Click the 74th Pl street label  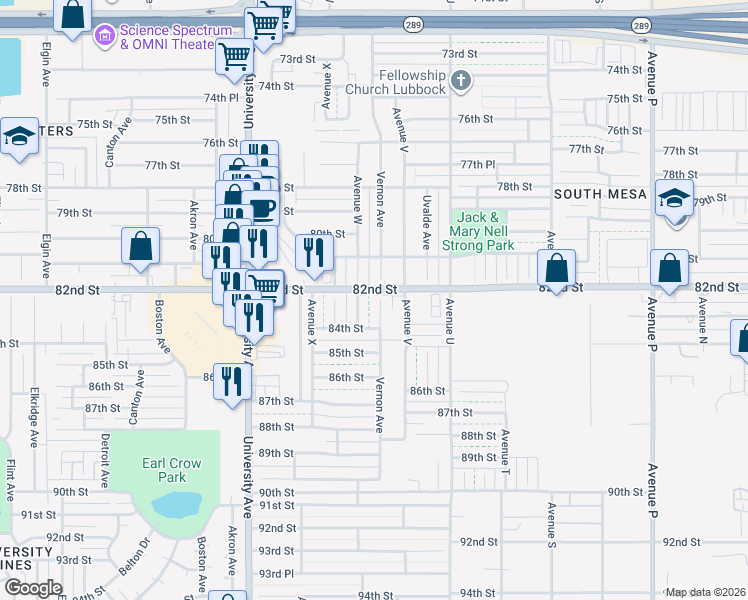click(221, 98)
